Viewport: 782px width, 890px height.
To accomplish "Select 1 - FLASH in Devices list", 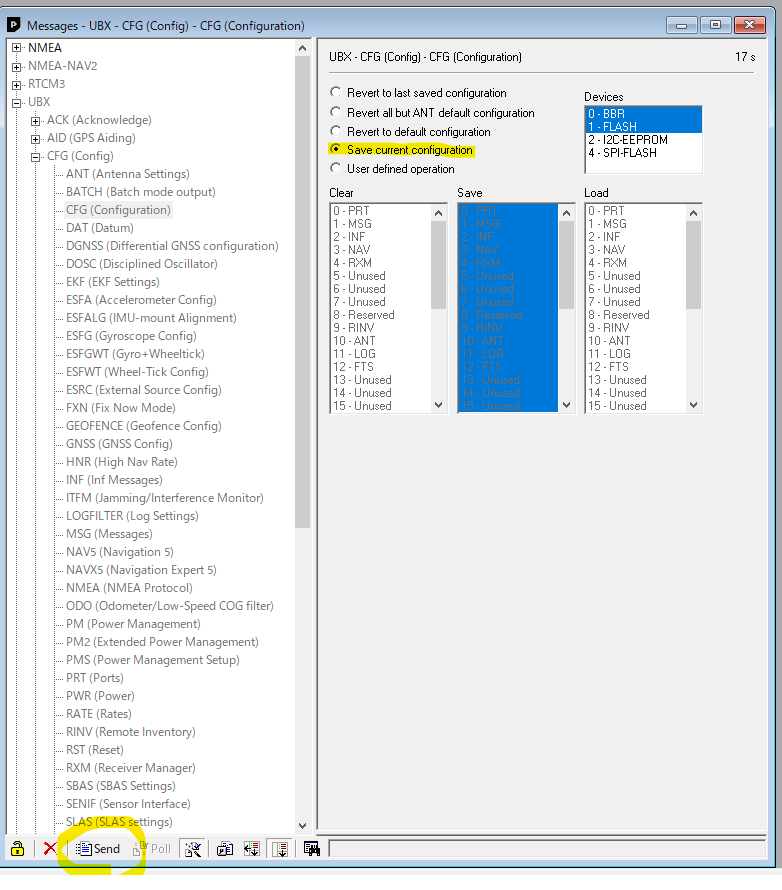I will pos(643,127).
